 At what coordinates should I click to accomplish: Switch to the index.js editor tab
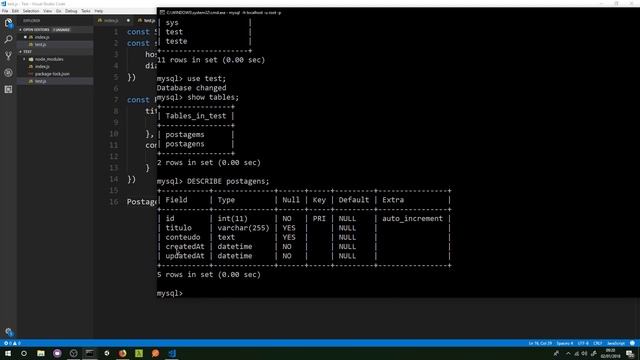[111, 20]
